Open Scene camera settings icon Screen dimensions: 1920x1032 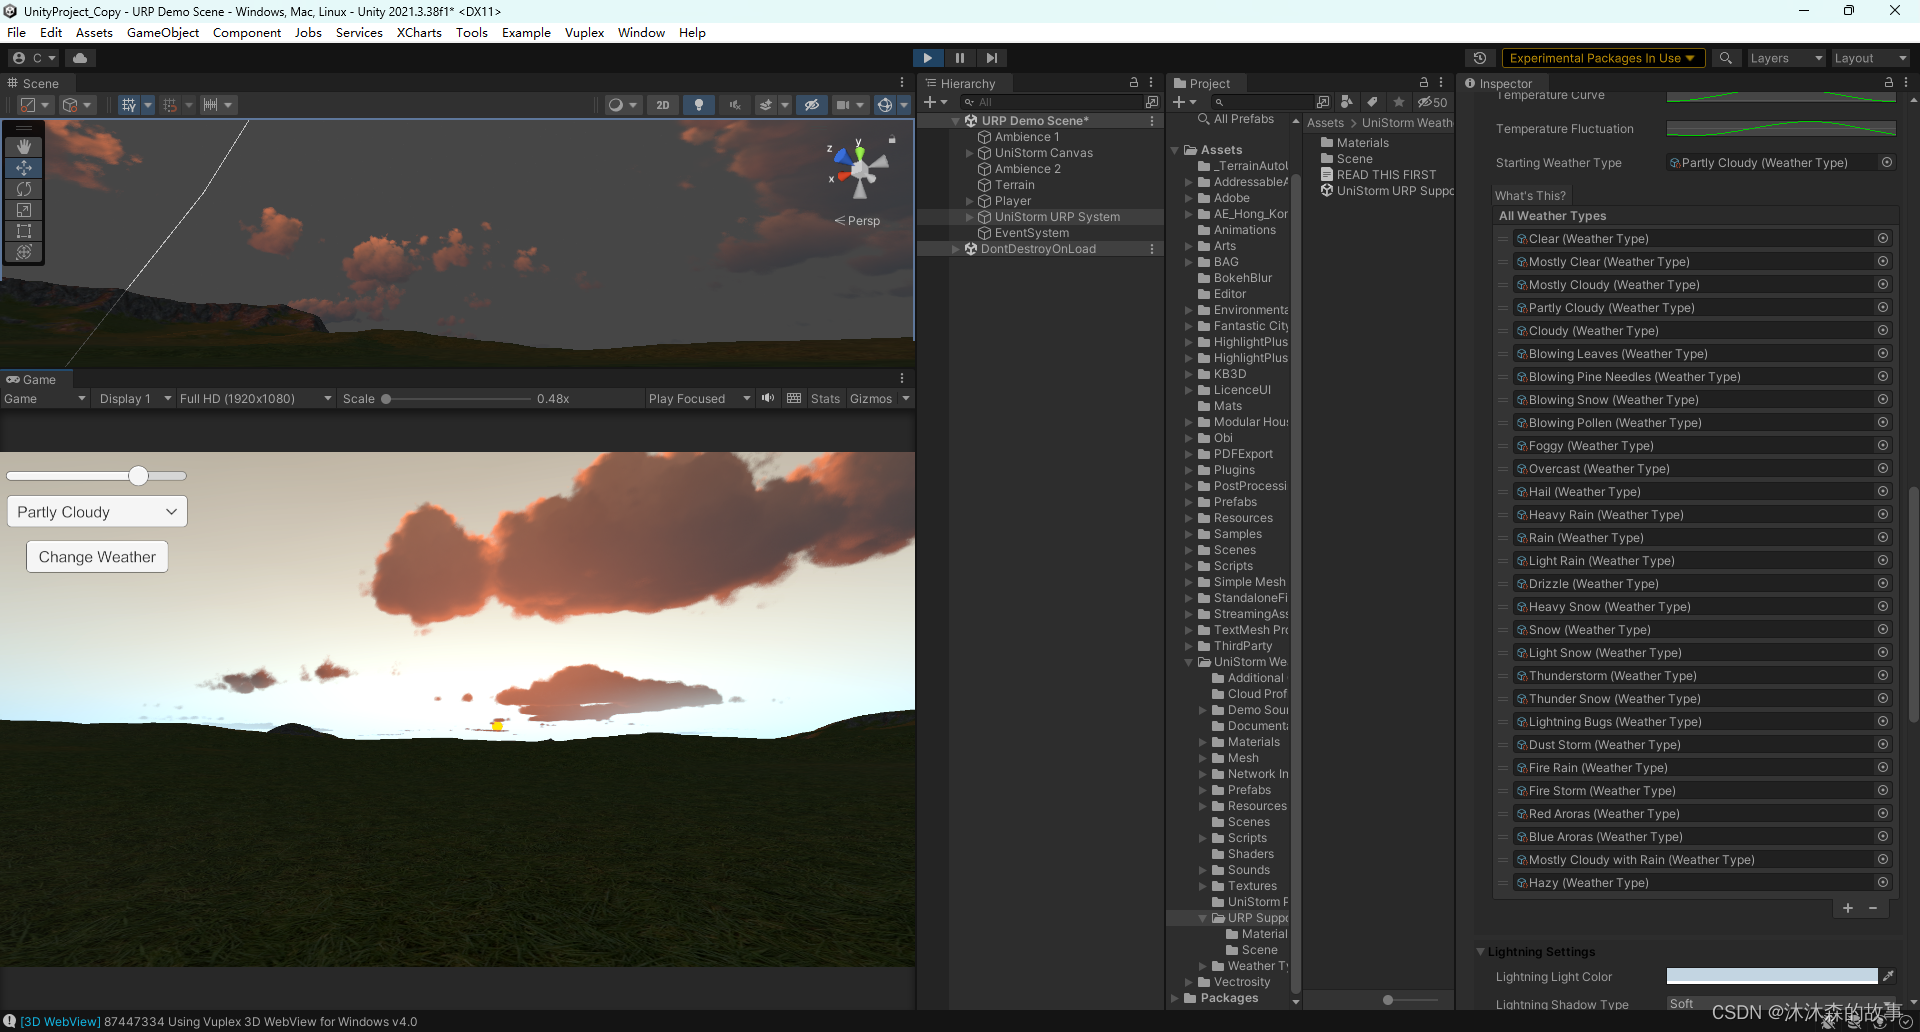point(849,105)
